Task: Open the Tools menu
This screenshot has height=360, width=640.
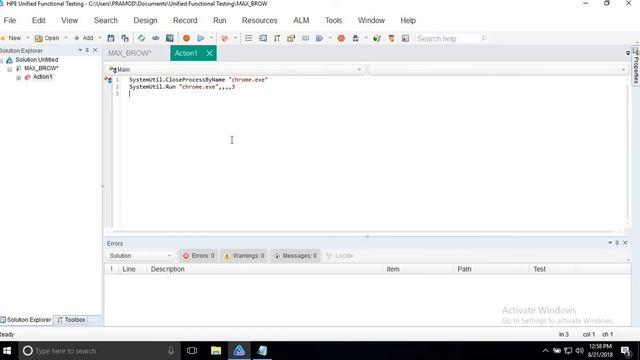Action: point(333,20)
